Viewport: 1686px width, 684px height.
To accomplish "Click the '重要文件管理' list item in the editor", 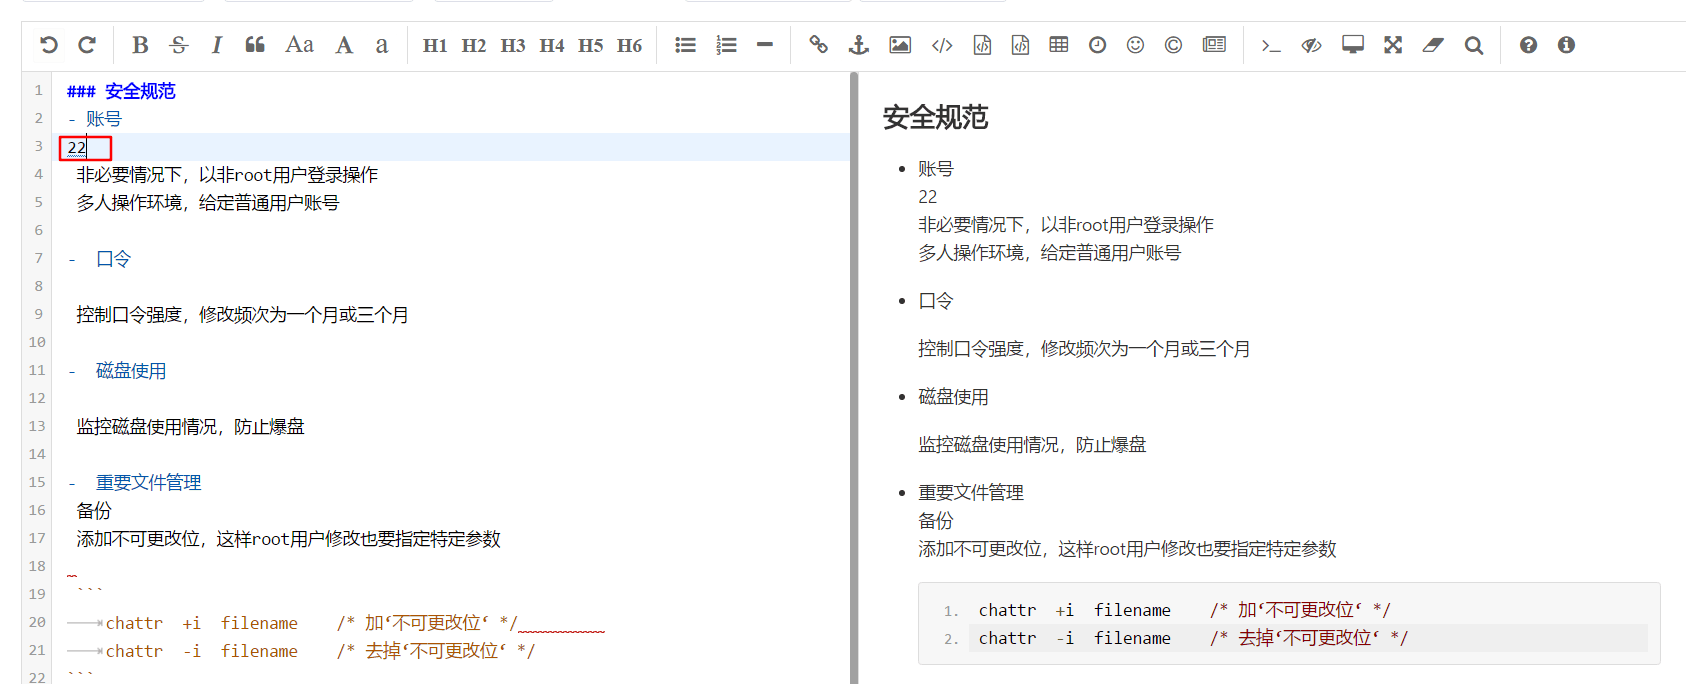I will point(148,483).
